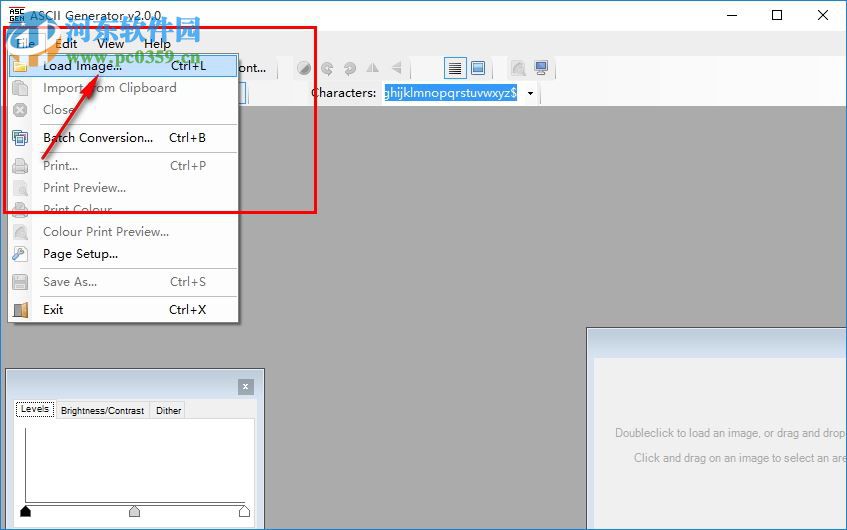Select Import from Clipboard menu entry

123,88
